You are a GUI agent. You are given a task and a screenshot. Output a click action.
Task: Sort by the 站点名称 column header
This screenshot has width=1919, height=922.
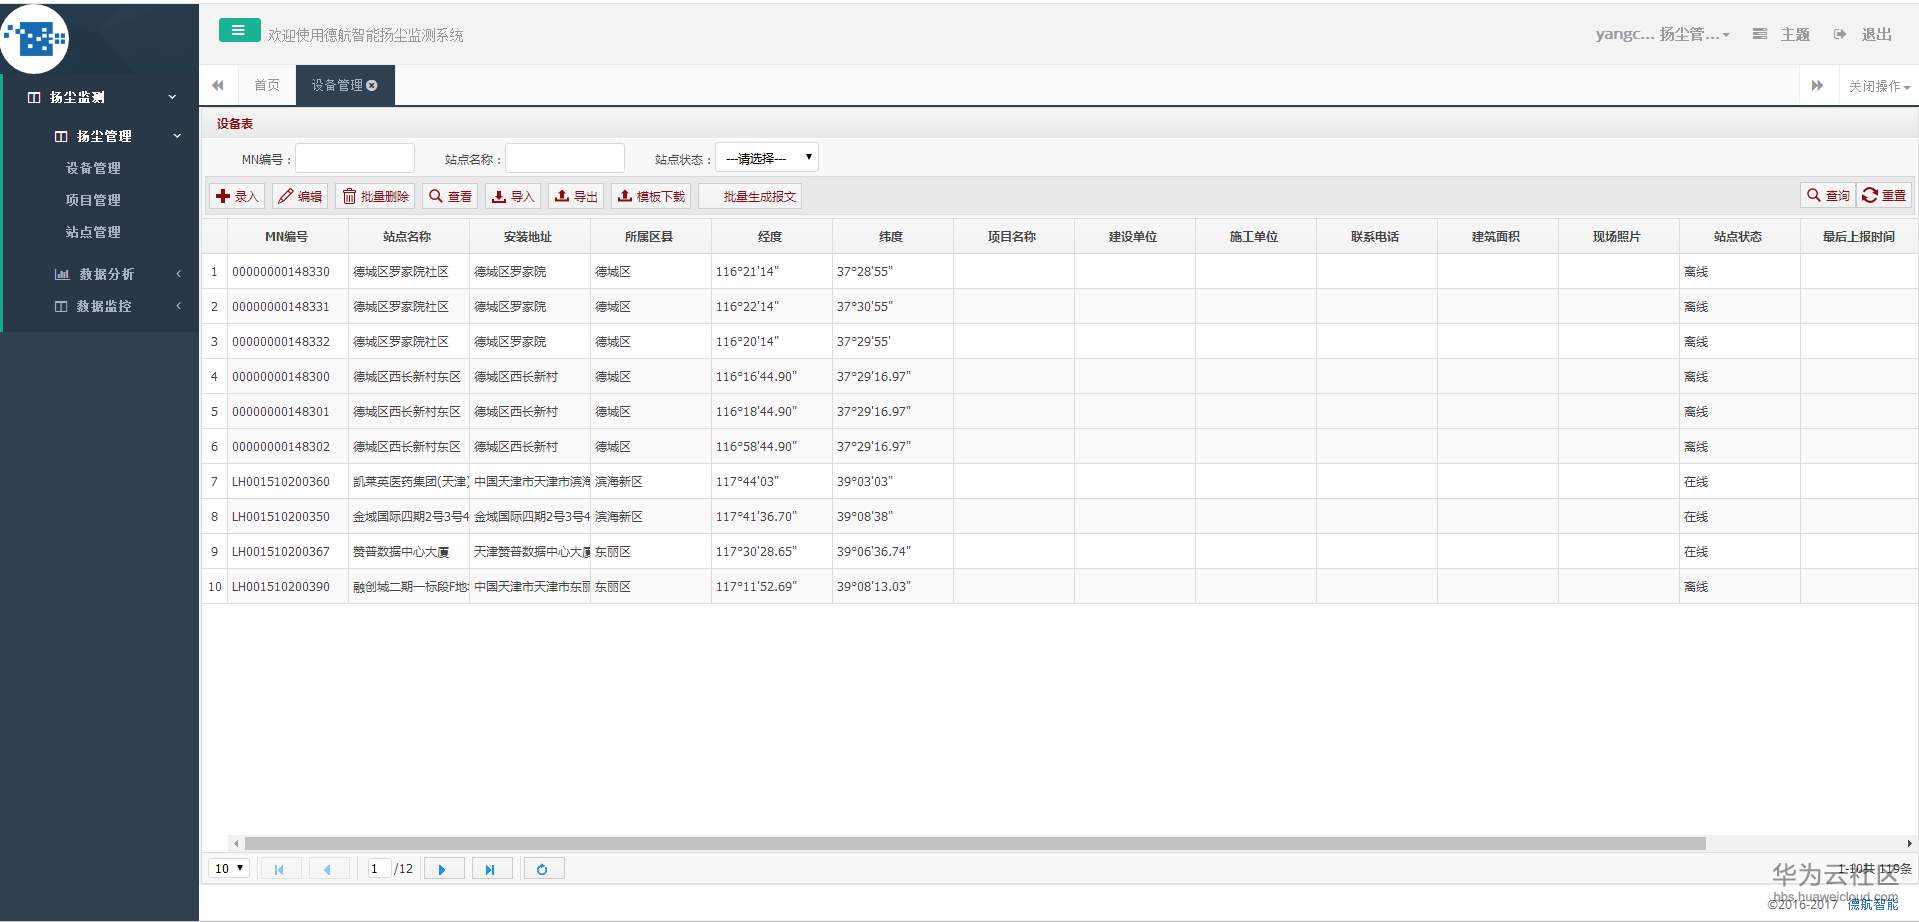coord(408,237)
